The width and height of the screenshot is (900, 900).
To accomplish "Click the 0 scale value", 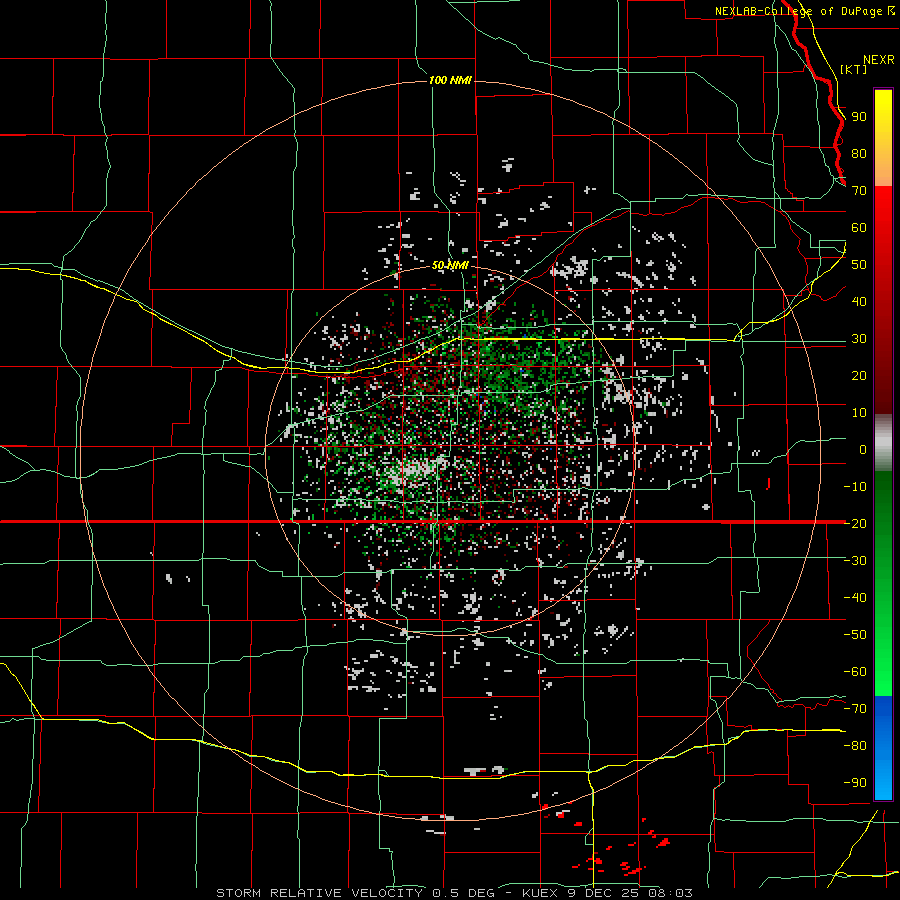I will [863, 450].
